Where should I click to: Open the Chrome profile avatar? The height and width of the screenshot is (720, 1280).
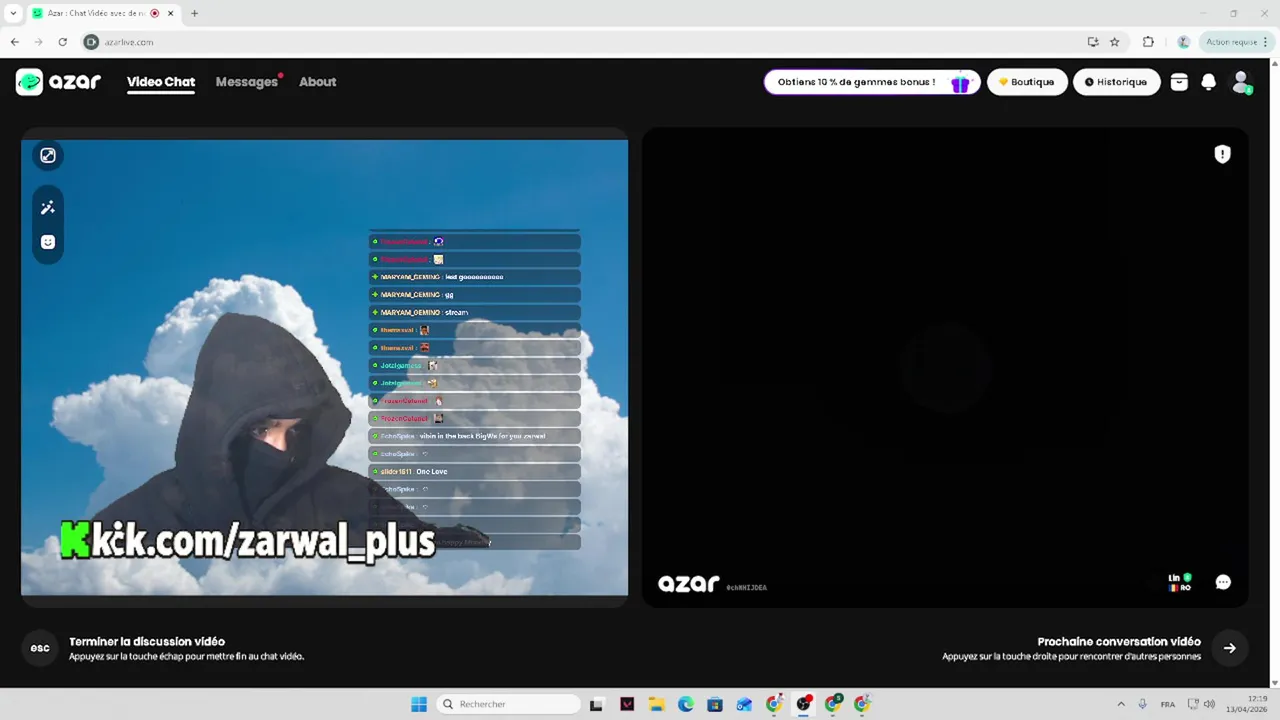[x=1184, y=42]
